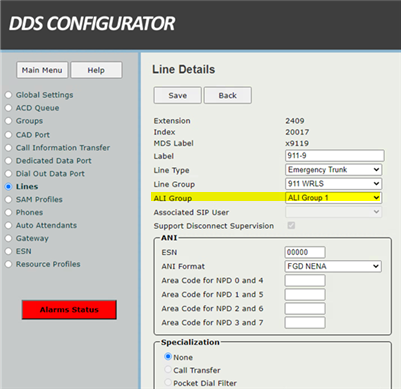This screenshot has width=401, height=389.
Task: Select the Lines sidebar option
Action: pyautogui.click(x=8, y=187)
